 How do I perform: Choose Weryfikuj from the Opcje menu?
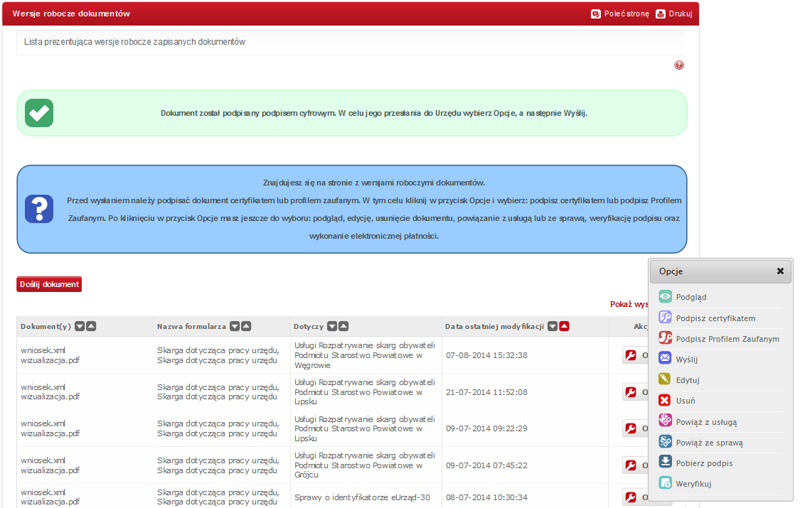click(x=693, y=484)
